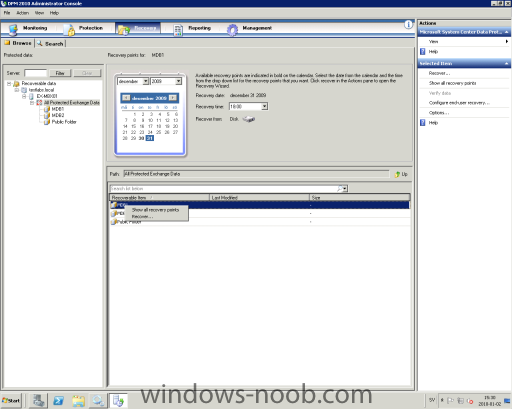This screenshot has height=409, width=512.
Task: Select december 30 on the calendar
Action: pyautogui.click(x=141, y=138)
